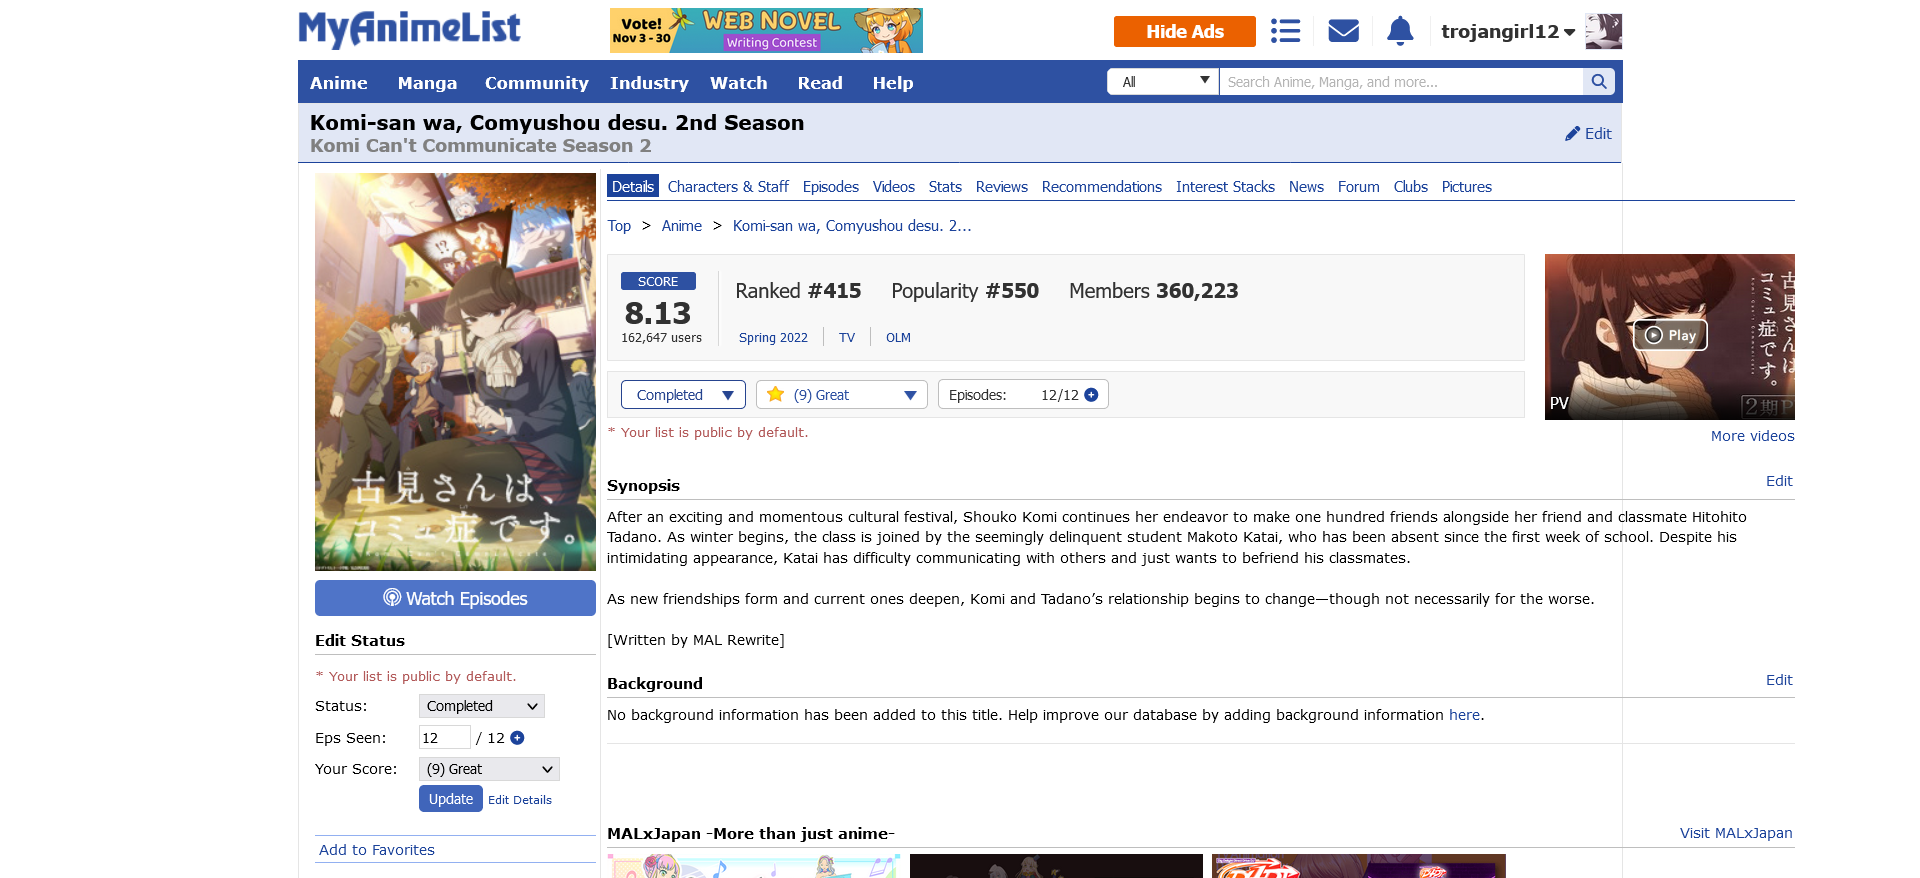Open the Industry menu
This screenshot has width=1920, height=878.
[x=649, y=83]
